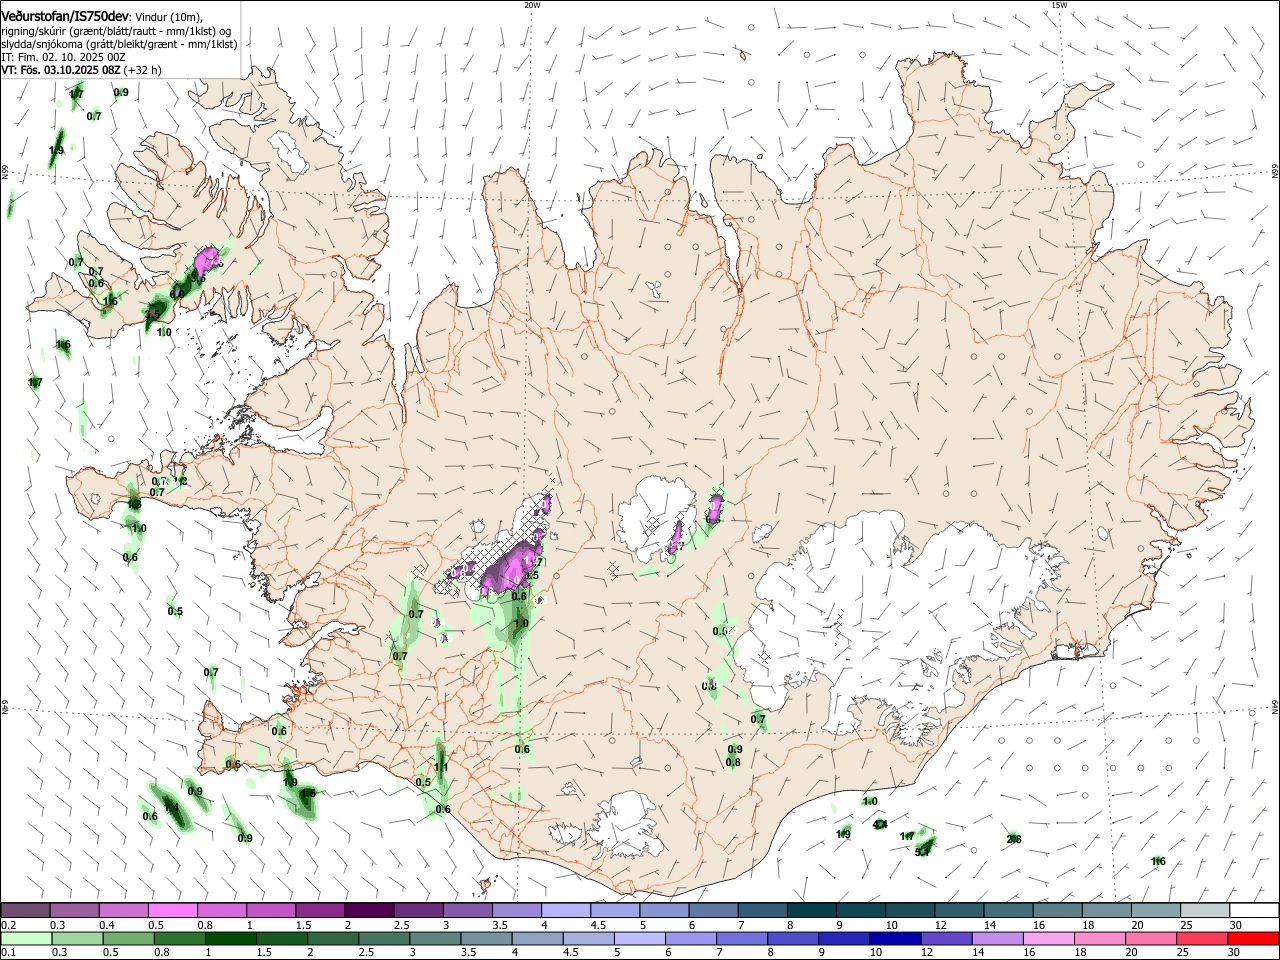Image resolution: width=1280 pixels, height=960 pixels.
Task: Click the pink snow patch in the Westfjords
Action: click(x=208, y=262)
